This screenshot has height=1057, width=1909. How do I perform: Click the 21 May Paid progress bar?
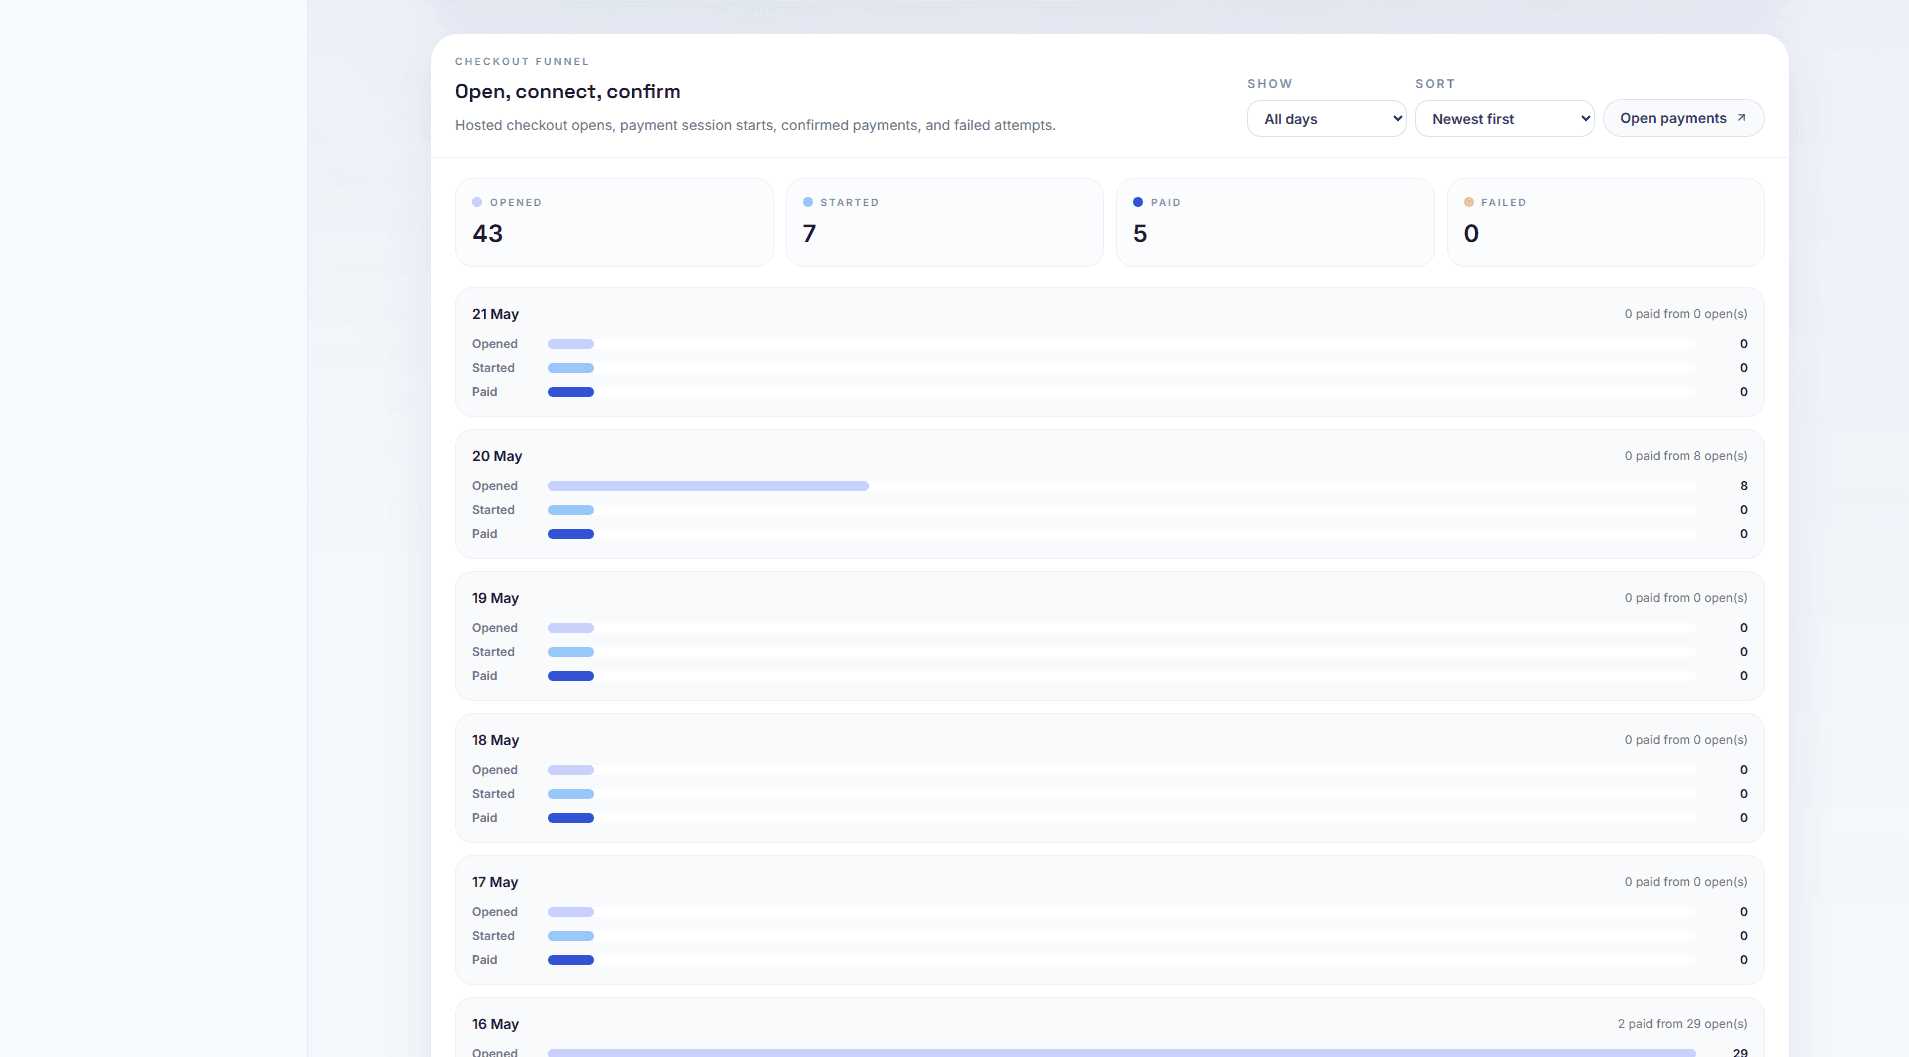point(1121,392)
